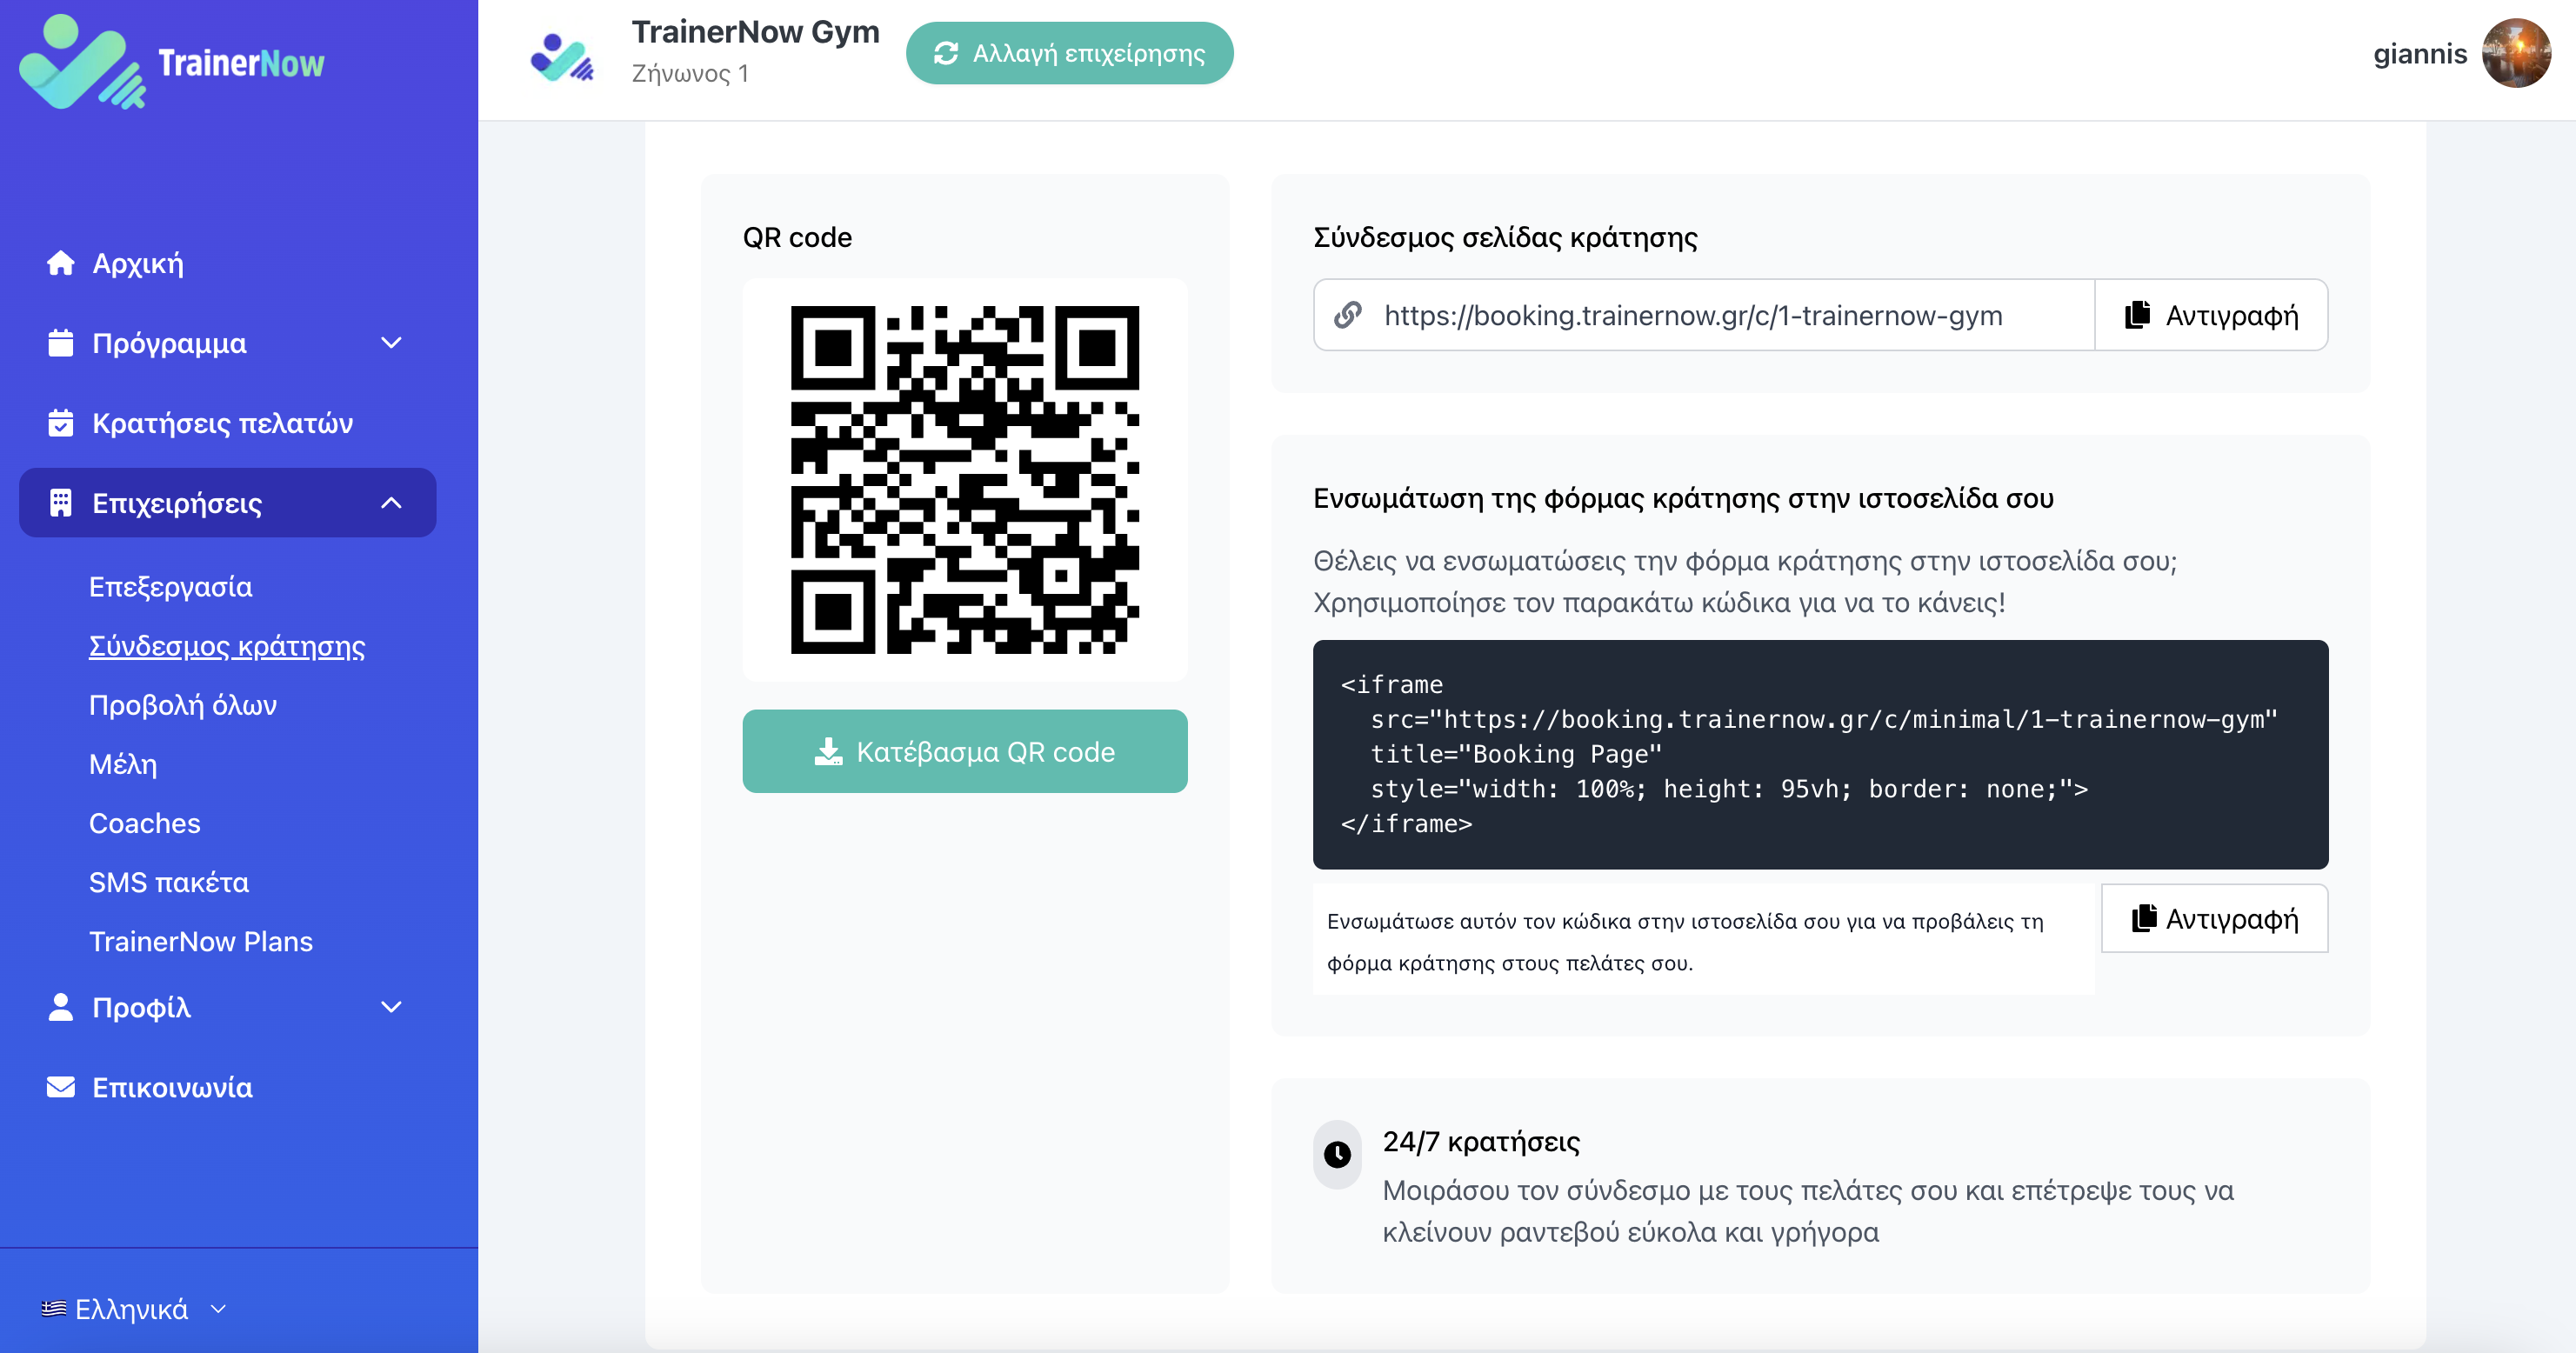Click the link chain icon in URL field
This screenshot has width=2576, height=1353.
[1348, 315]
